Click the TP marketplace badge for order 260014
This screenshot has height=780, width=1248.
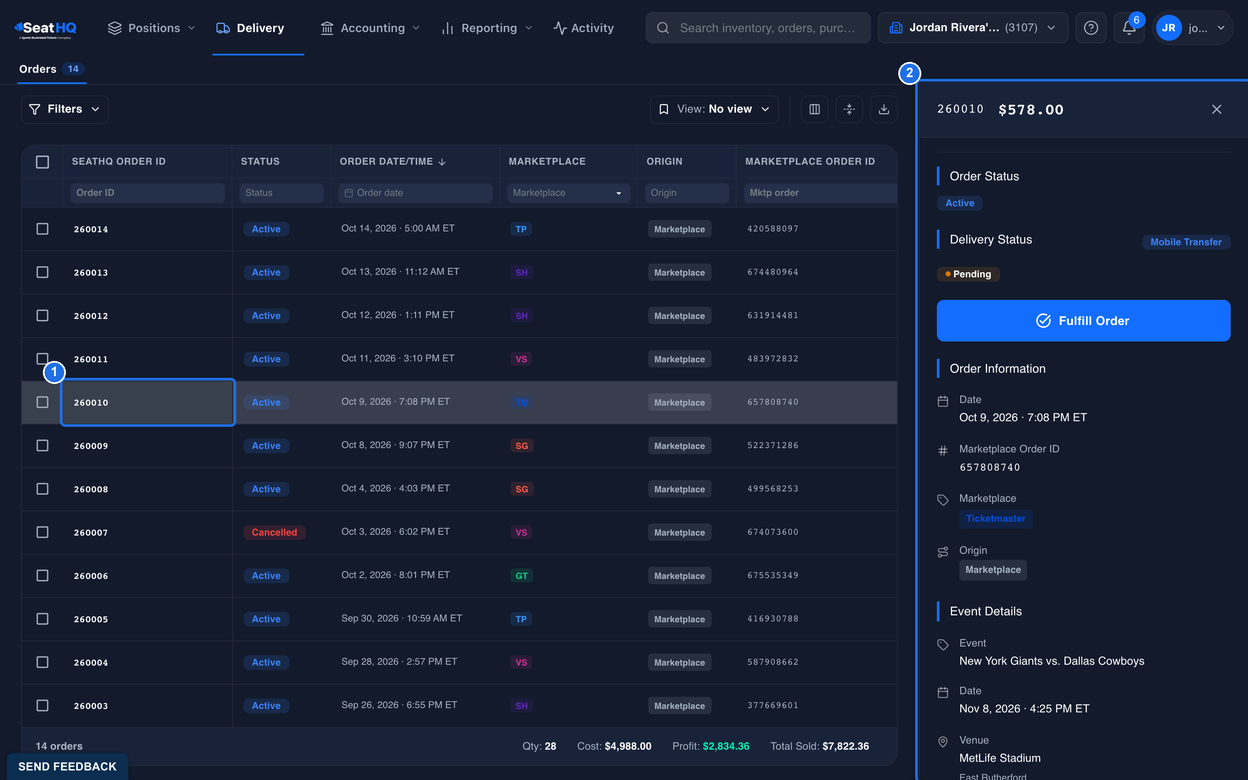tap(521, 229)
